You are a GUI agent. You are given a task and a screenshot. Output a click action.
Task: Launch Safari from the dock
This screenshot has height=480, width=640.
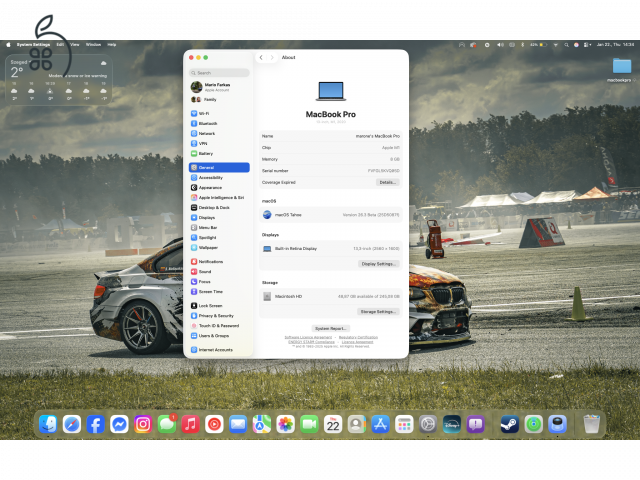(x=71, y=424)
